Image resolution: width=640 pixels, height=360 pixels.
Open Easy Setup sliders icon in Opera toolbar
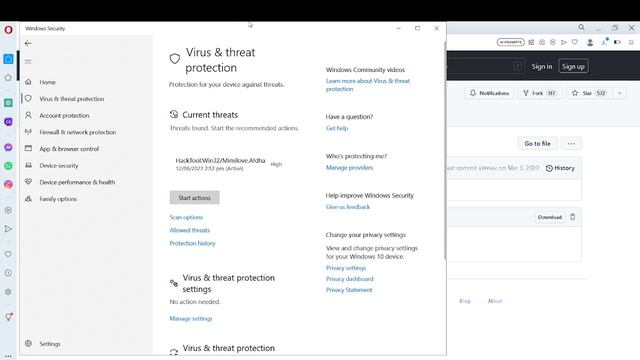(x=631, y=42)
